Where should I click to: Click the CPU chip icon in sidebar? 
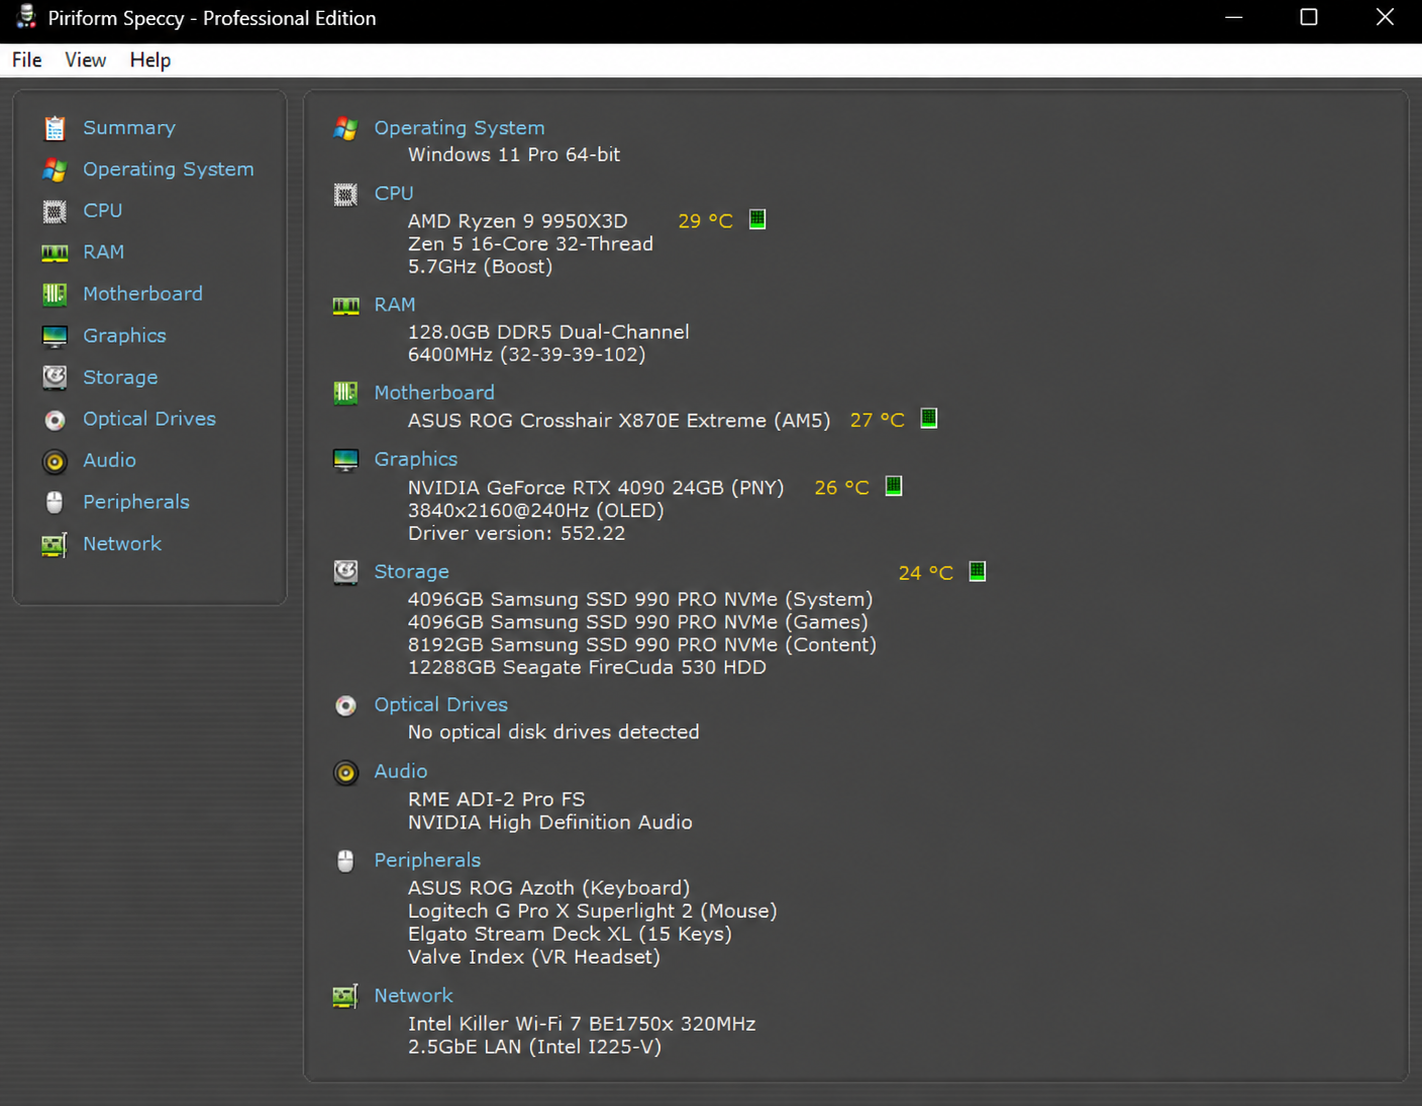(55, 211)
